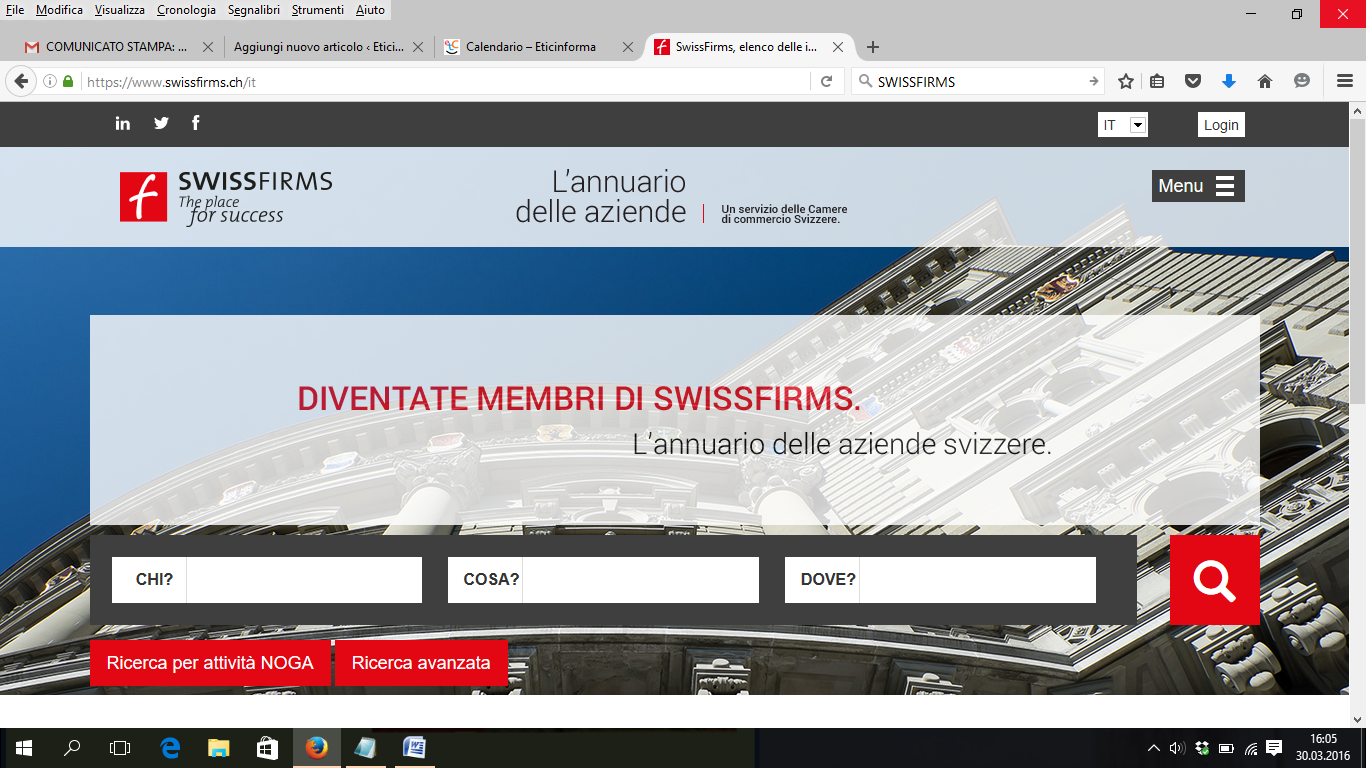Open Microsoft Edge from the taskbar
The image size is (1366, 768).
170,748
